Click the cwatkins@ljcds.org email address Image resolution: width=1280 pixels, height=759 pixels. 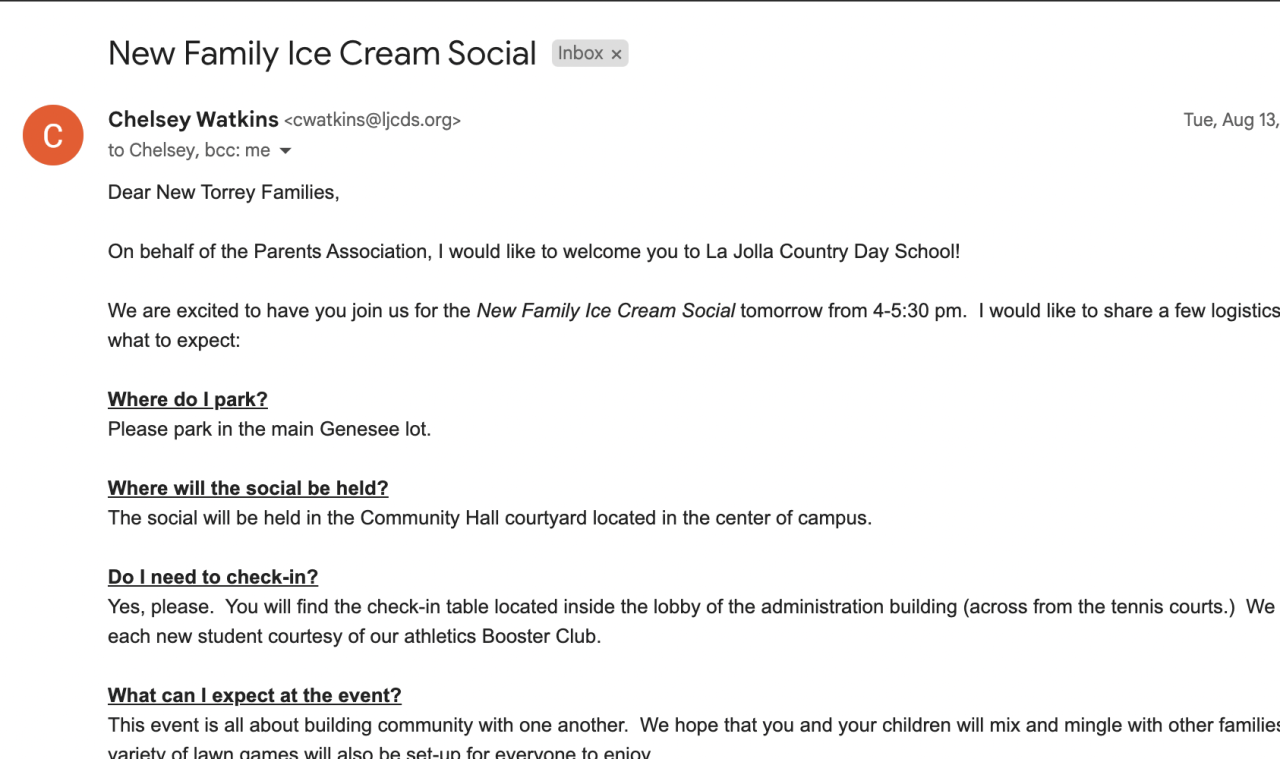pos(372,121)
